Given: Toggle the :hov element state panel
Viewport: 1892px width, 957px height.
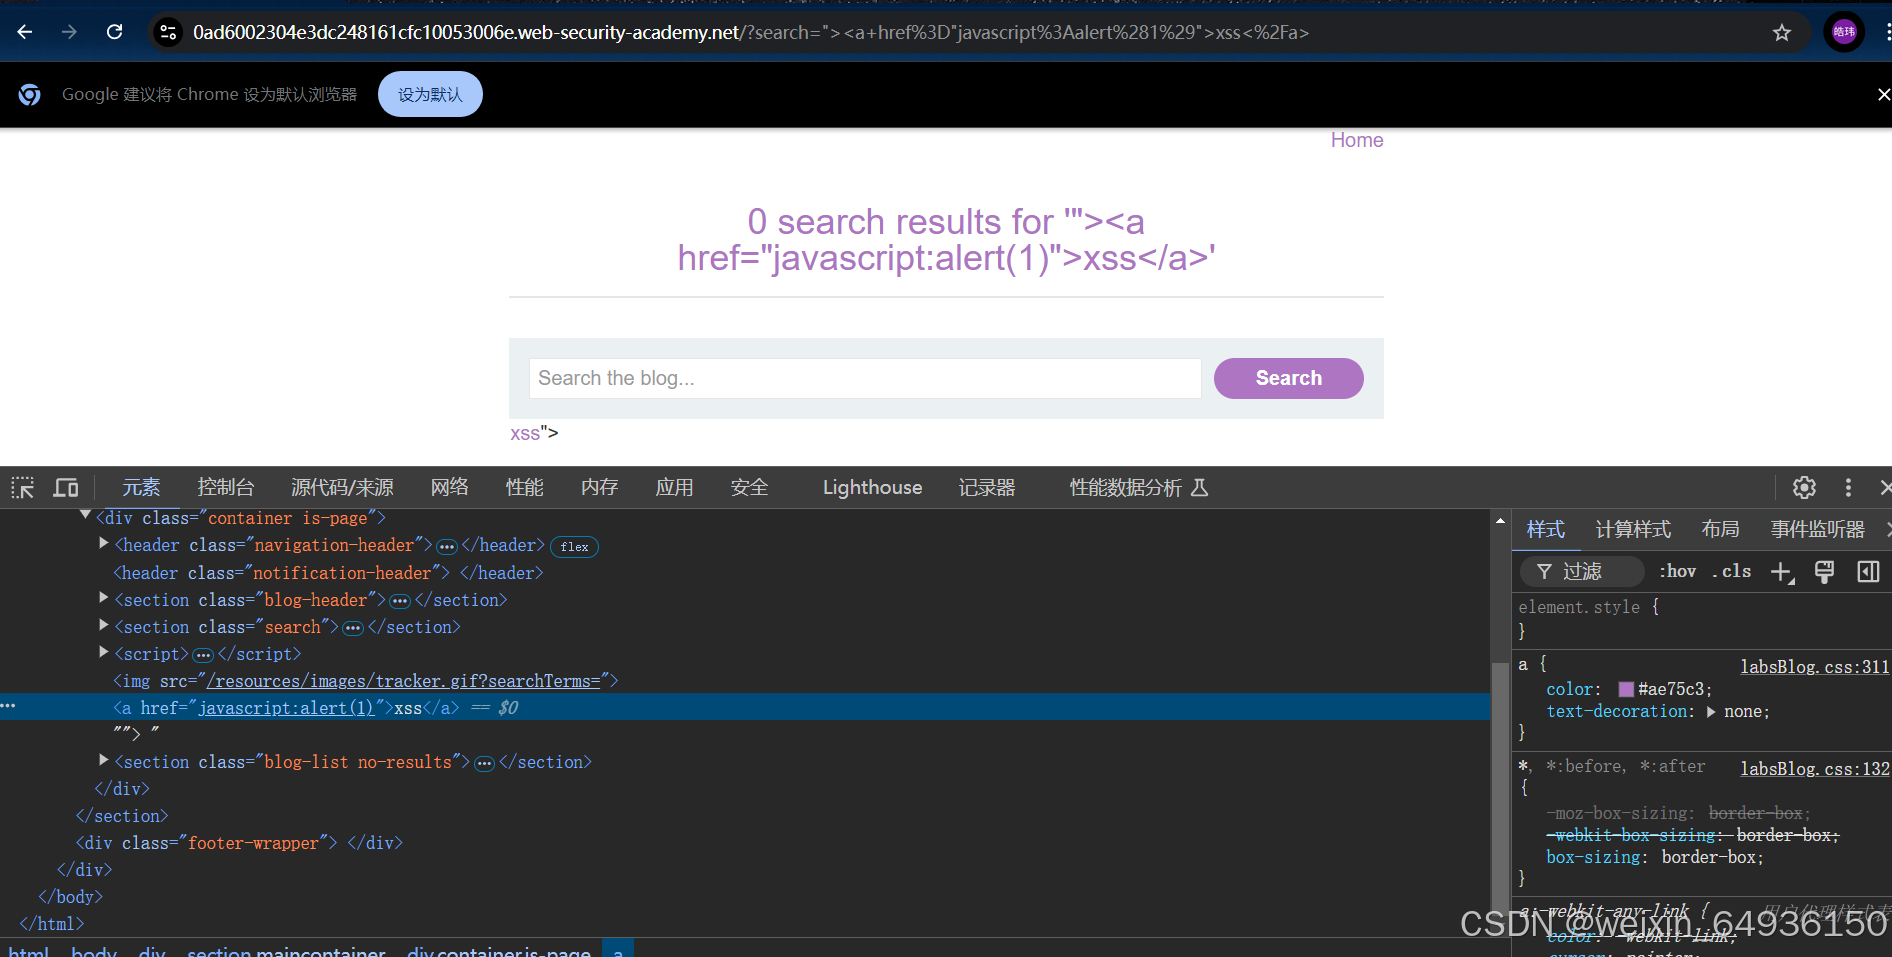Looking at the screenshot, I should click(x=1677, y=571).
